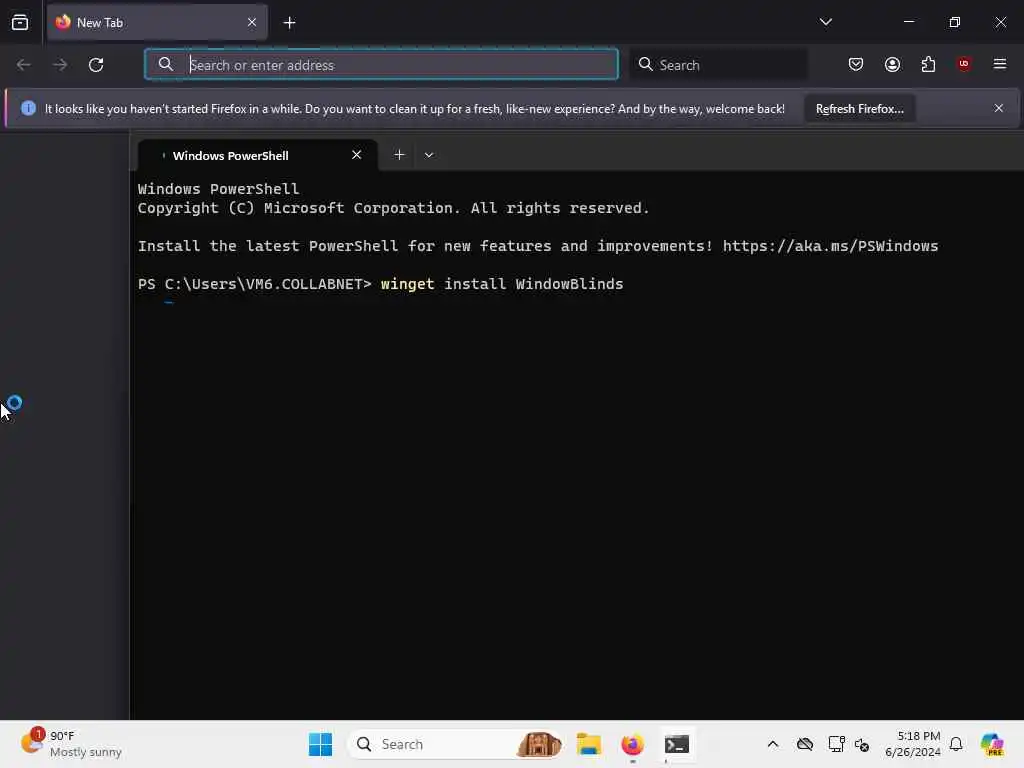This screenshot has width=1024, height=768.
Task: Open the muted volume tray icon
Action: pyautogui.click(x=861, y=744)
